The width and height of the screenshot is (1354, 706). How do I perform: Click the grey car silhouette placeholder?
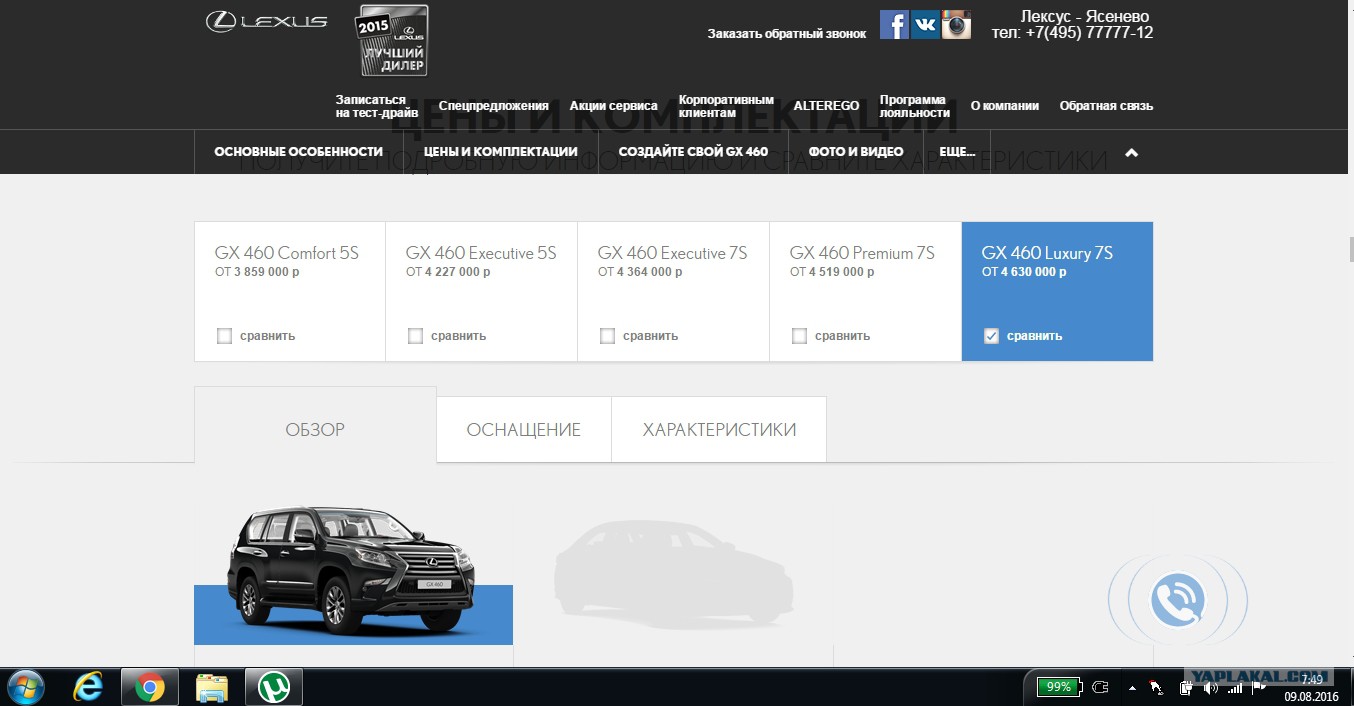pyautogui.click(x=672, y=575)
